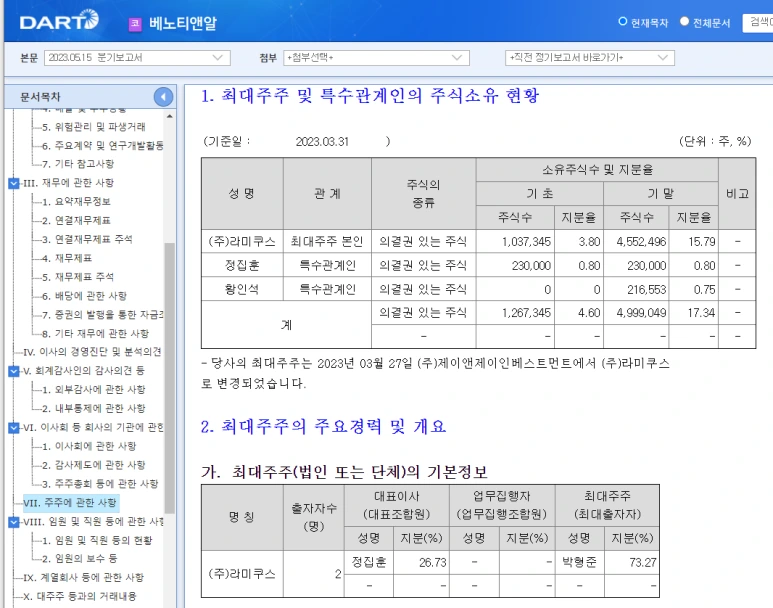This screenshot has height=608, width=773.
Task: Open 1. 요약재무정보 in tree
Action: coord(76,202)
